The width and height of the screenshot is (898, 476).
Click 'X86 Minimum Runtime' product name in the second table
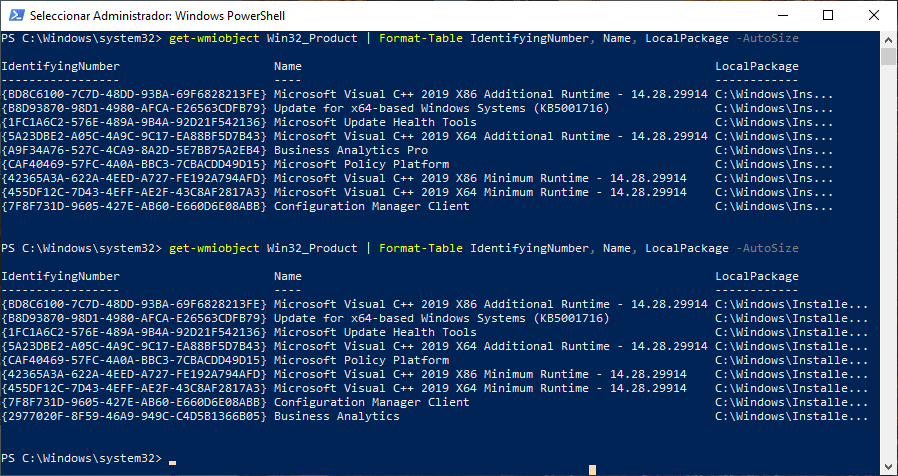click(x=480, y=375)
